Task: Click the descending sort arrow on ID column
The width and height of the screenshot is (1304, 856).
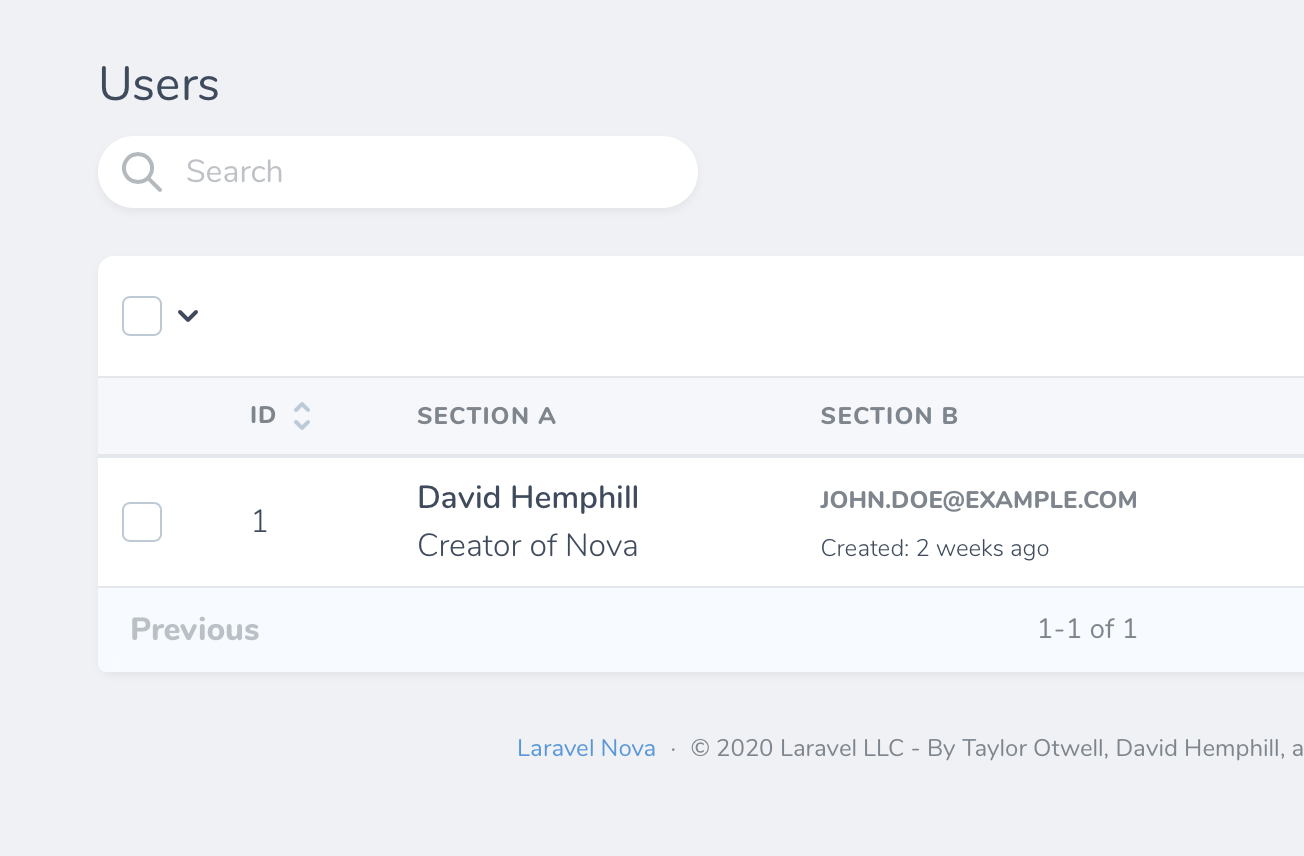Action: 300,422
